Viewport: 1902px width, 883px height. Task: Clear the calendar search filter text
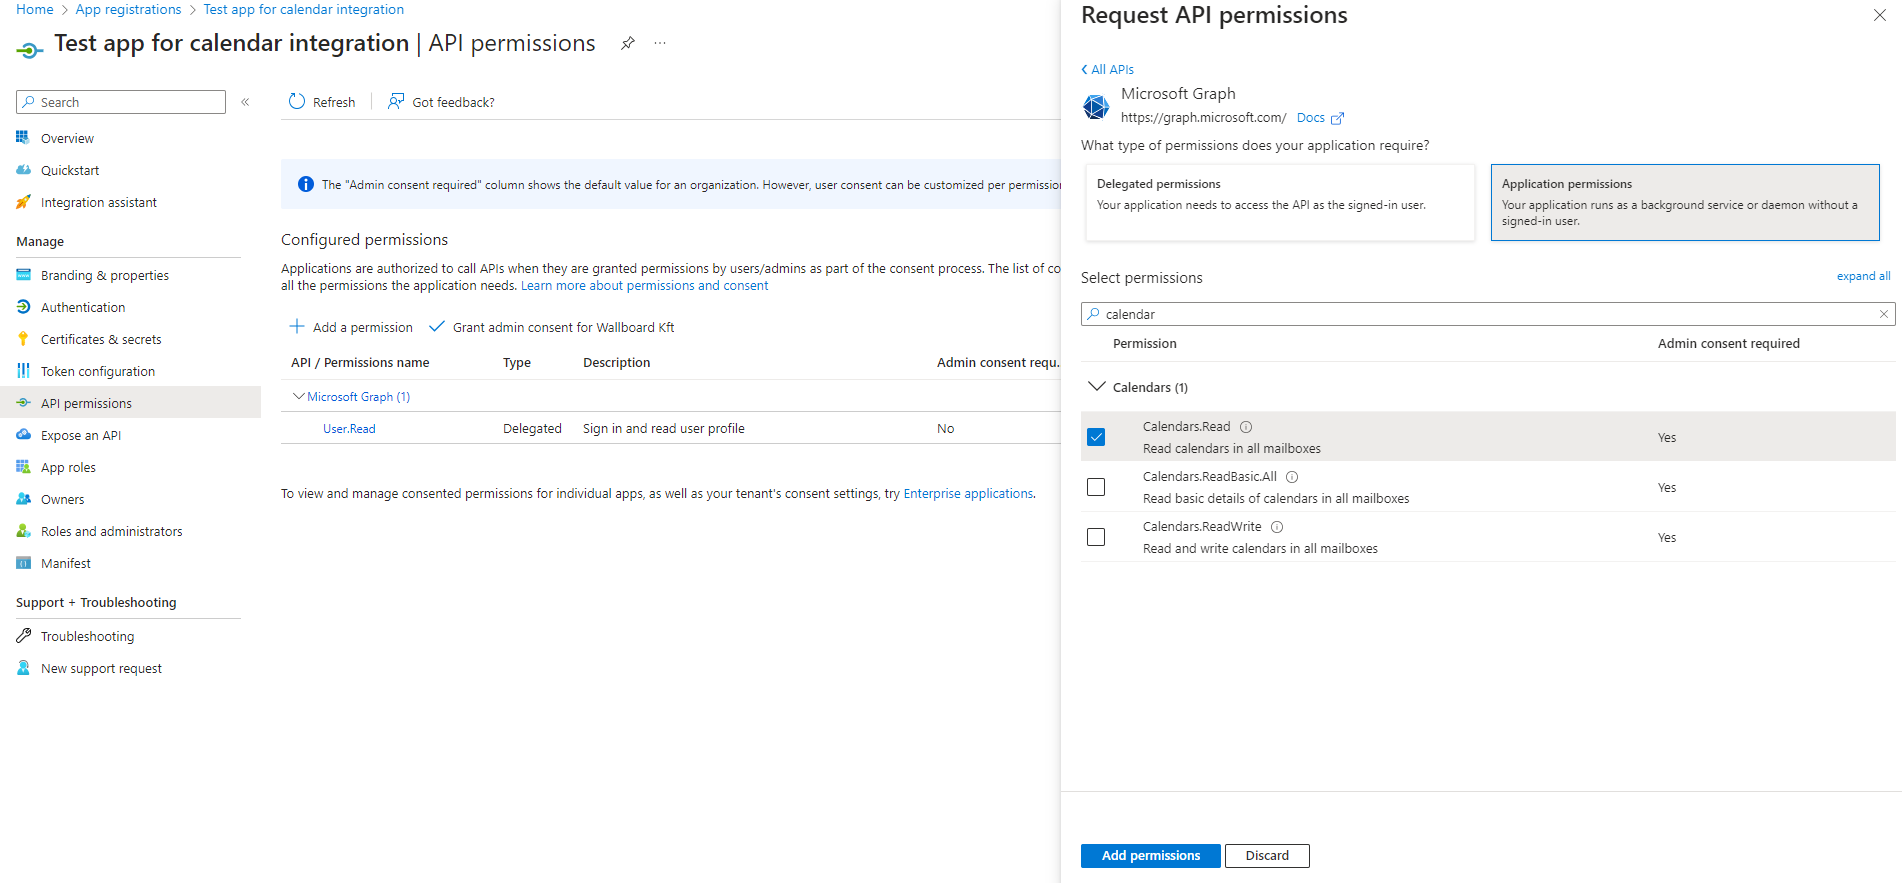(1884, 314)
